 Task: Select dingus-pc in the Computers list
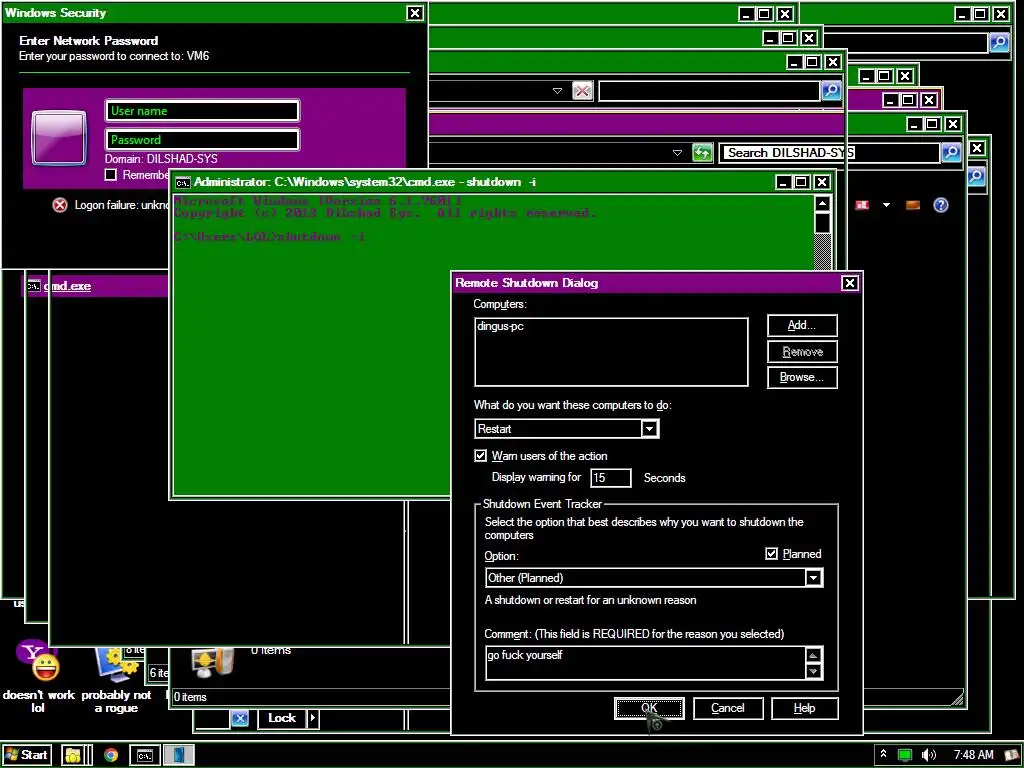[x=500, y=327]
